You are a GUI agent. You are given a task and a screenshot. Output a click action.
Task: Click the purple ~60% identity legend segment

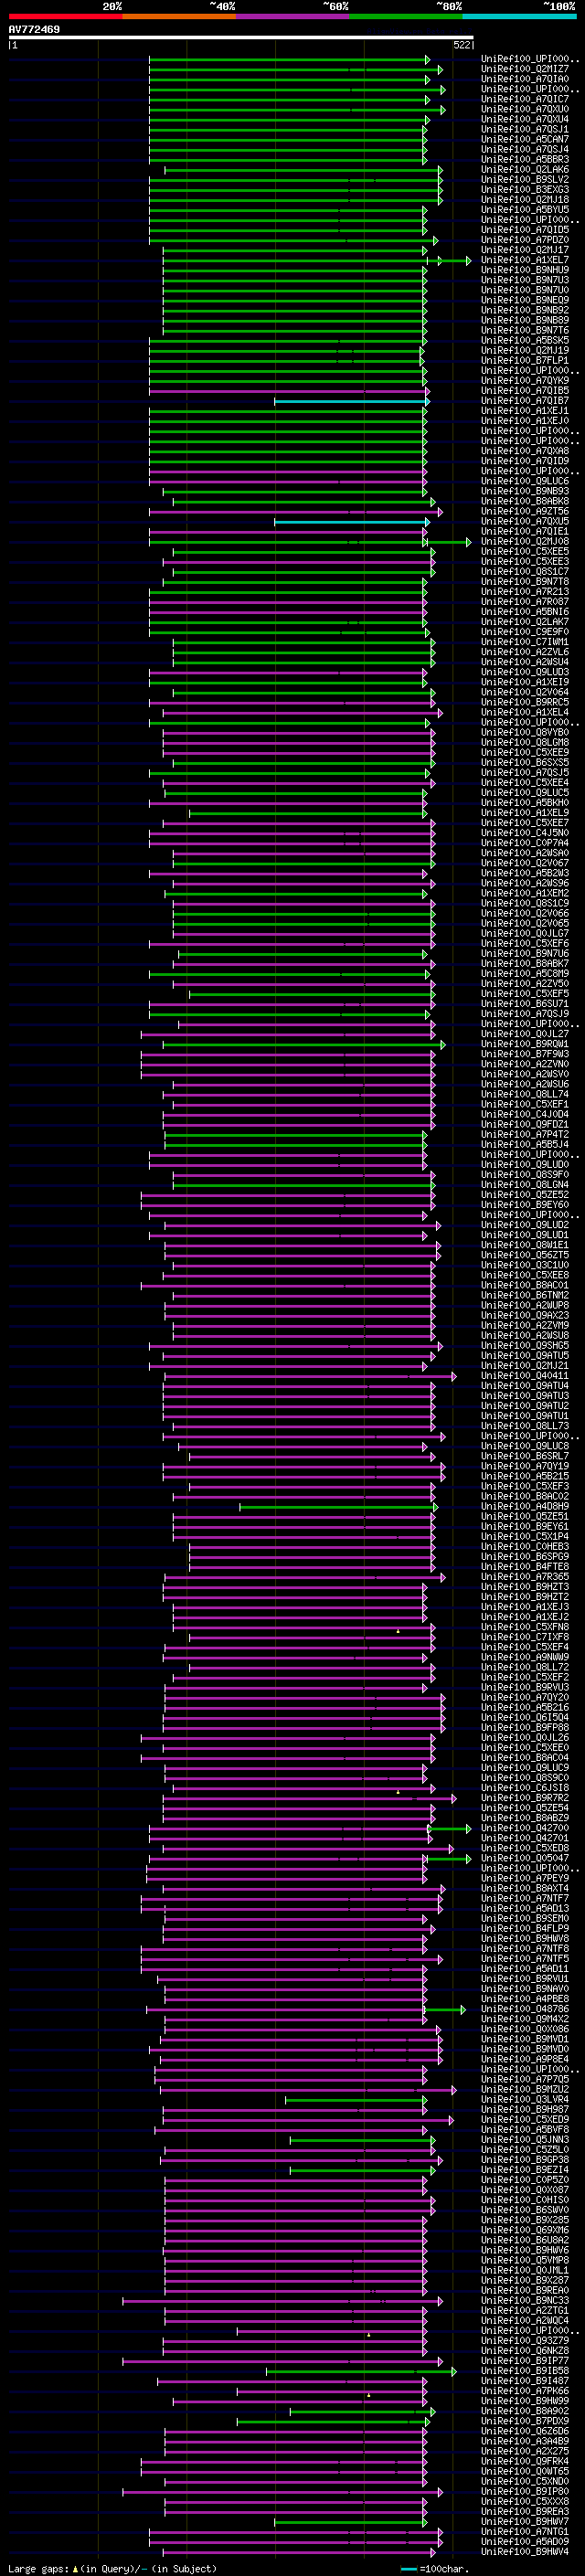(292, 17)
